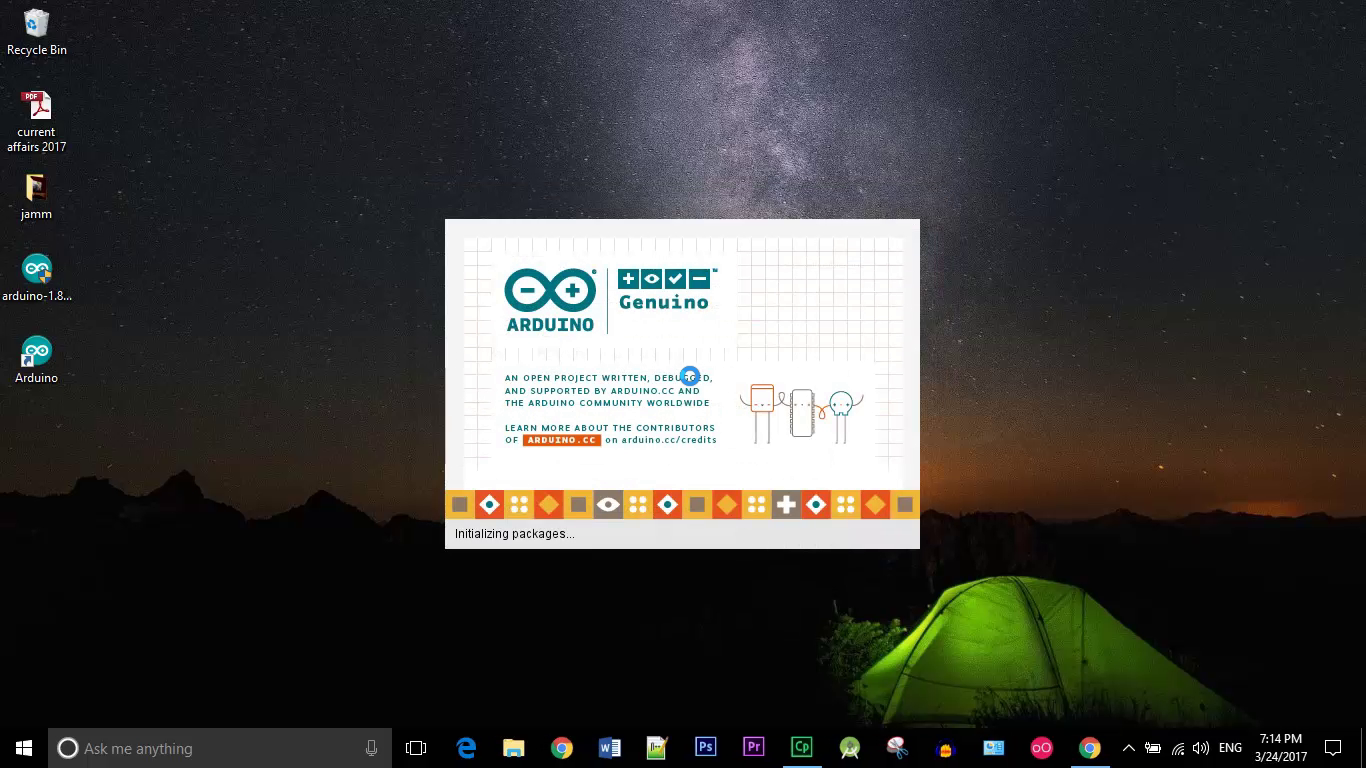Screen dimensions: 1366x768
Task: Open File Explorer from the taskbar
Action: [514, 748]
